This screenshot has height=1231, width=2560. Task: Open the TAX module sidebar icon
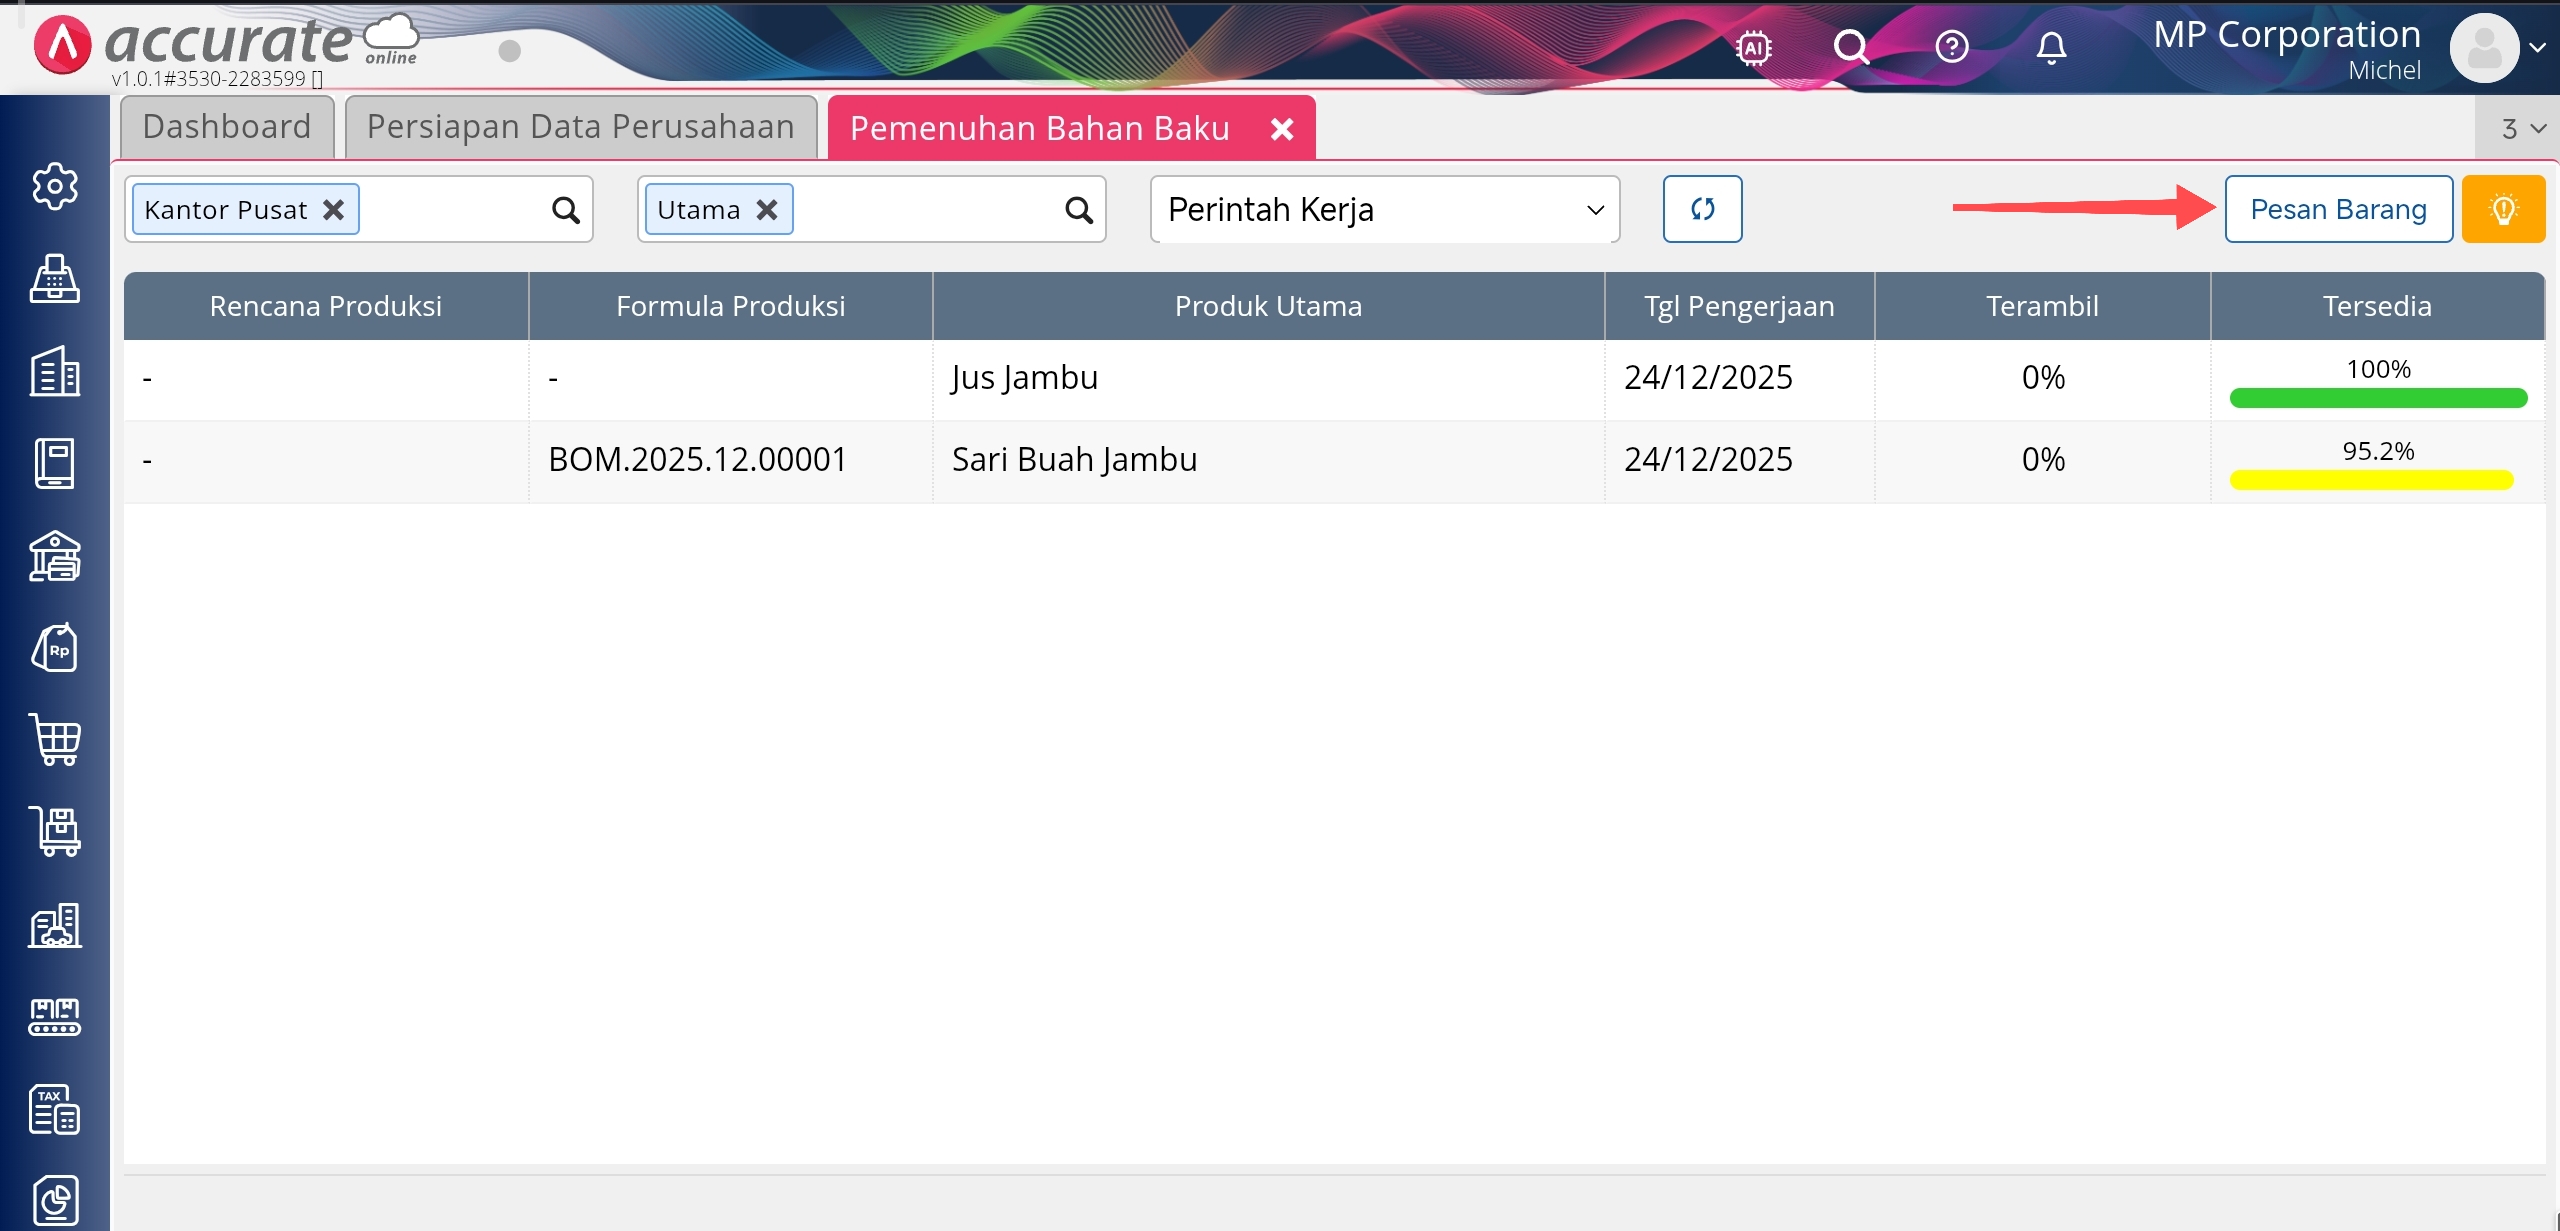coord(54,1109)
